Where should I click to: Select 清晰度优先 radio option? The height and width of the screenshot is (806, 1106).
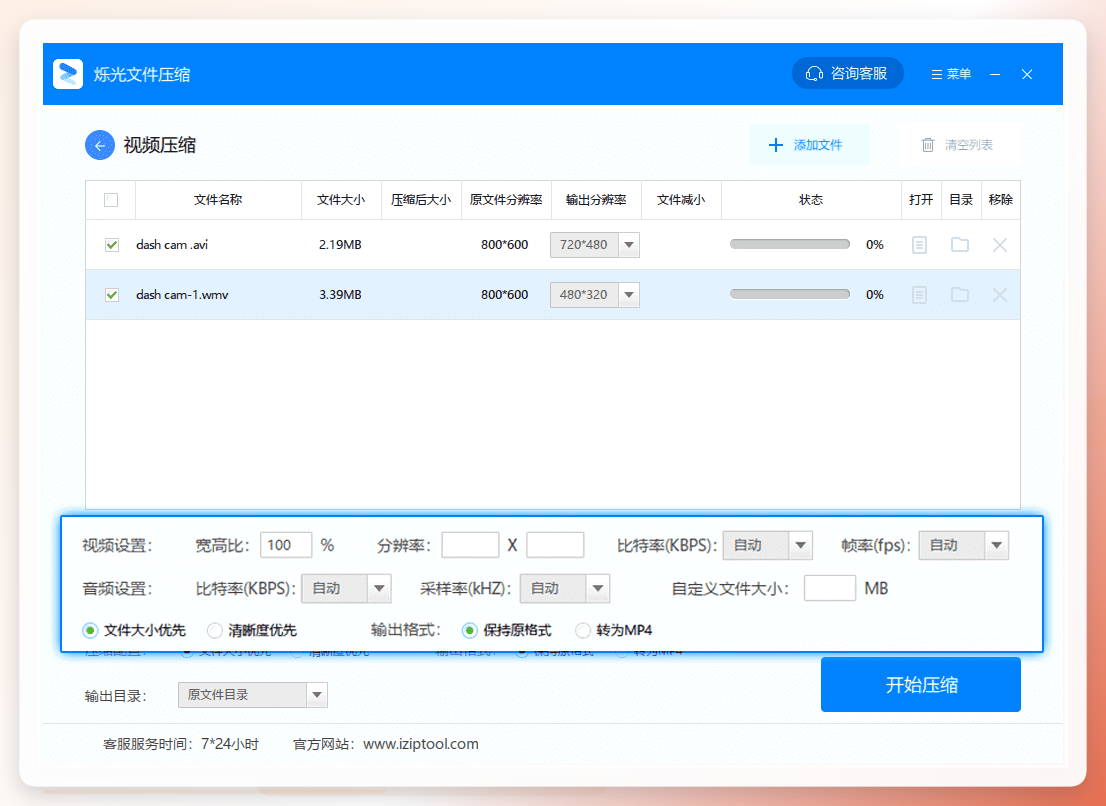[252, 630]
